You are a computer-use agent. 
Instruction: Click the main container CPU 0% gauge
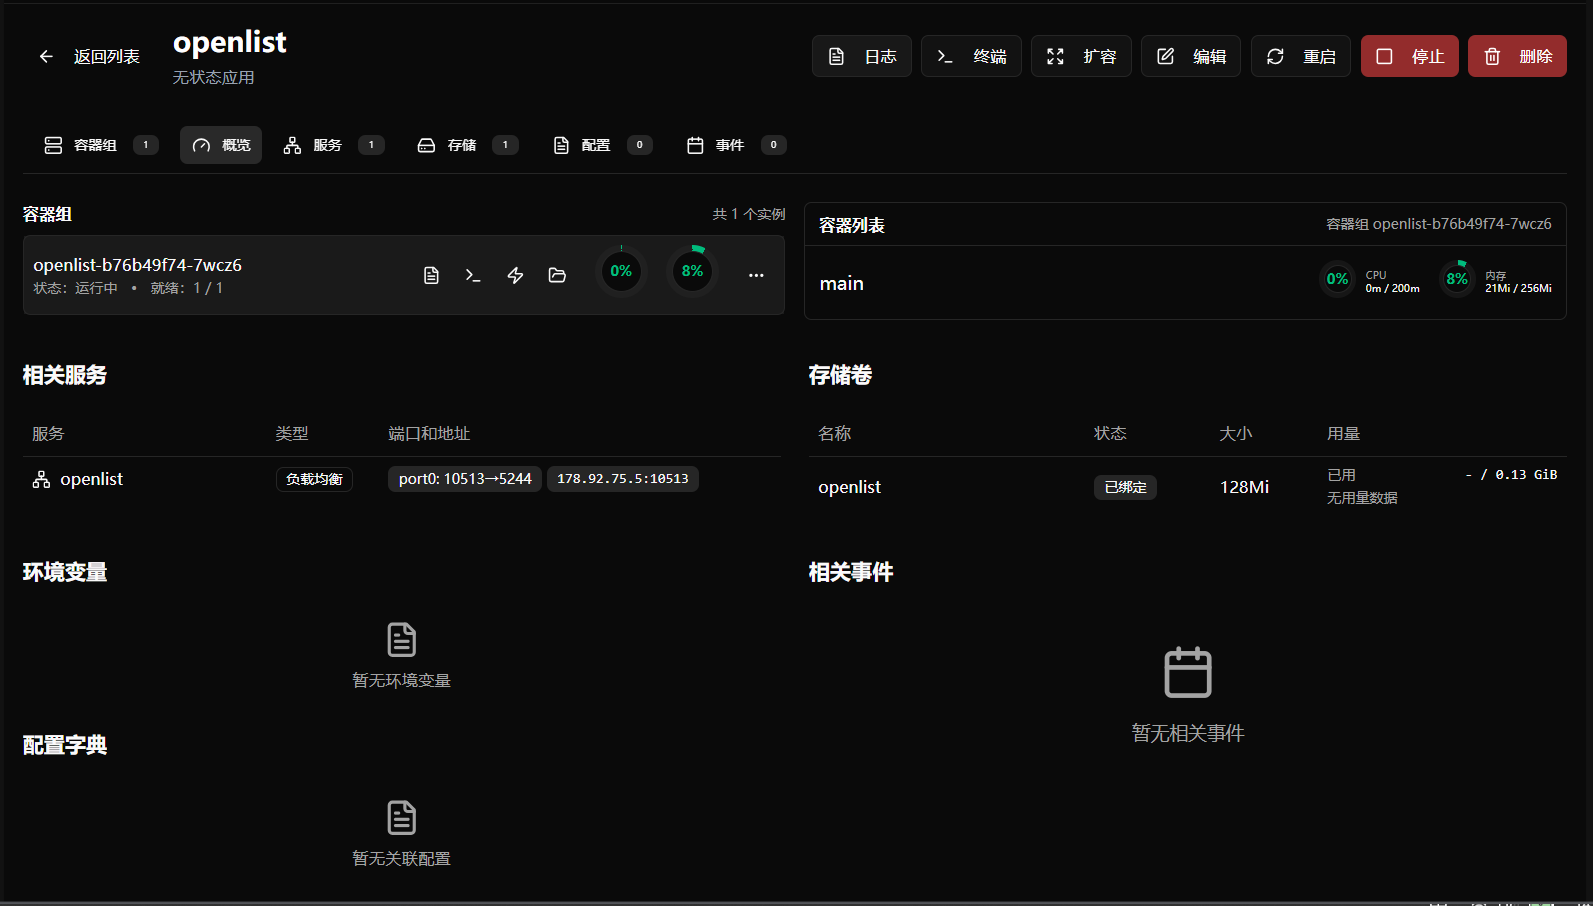(1337, 279)
